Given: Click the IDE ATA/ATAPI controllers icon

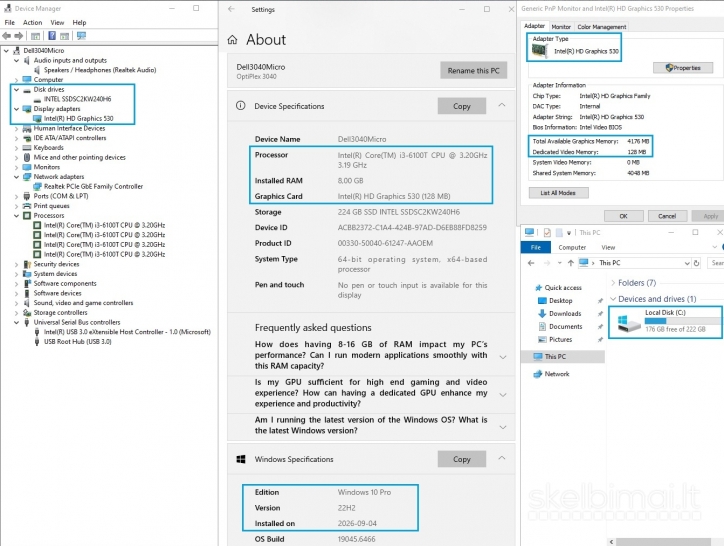Looking at the screenshot, I should click(27, 138).
